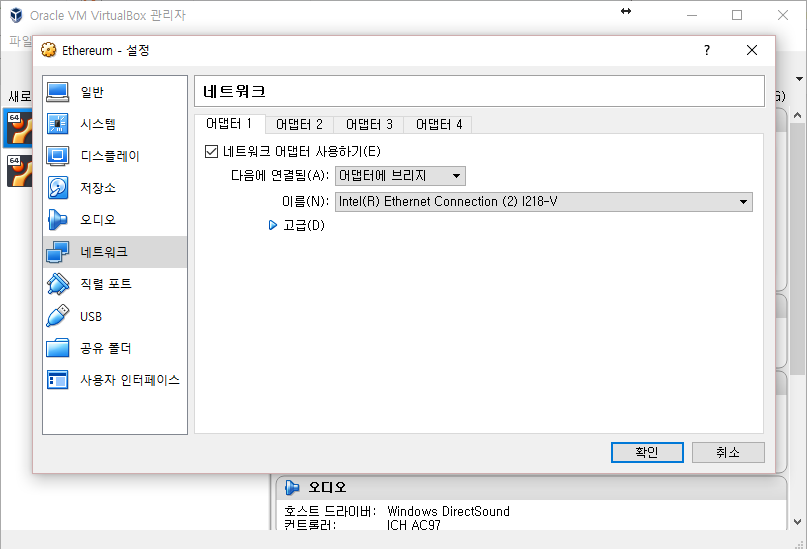Open the 파일 menu in VirtualBox manager
Viewport: 807px width, 549px height.
(x=21, y=41)
